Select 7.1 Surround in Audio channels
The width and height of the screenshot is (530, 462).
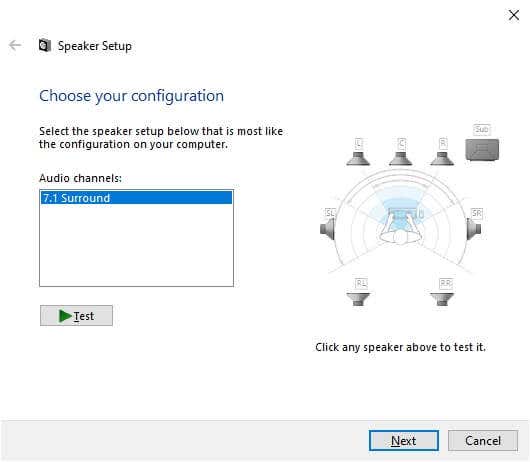coord(136,198)
